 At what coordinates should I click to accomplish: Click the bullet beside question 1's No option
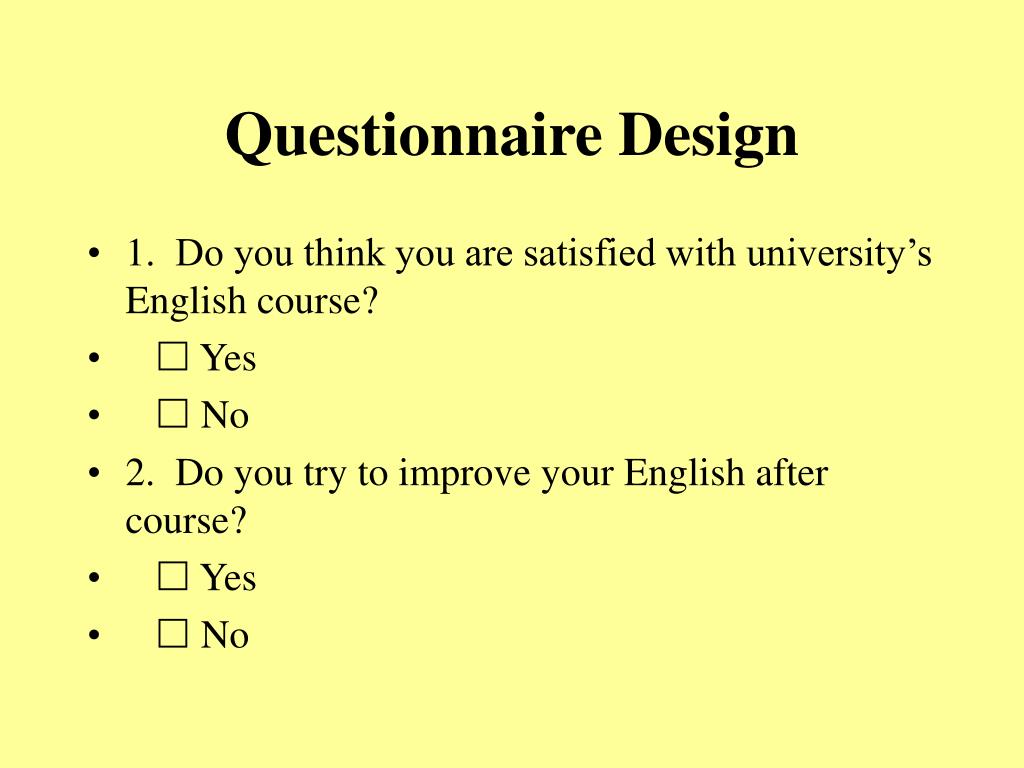95,415
